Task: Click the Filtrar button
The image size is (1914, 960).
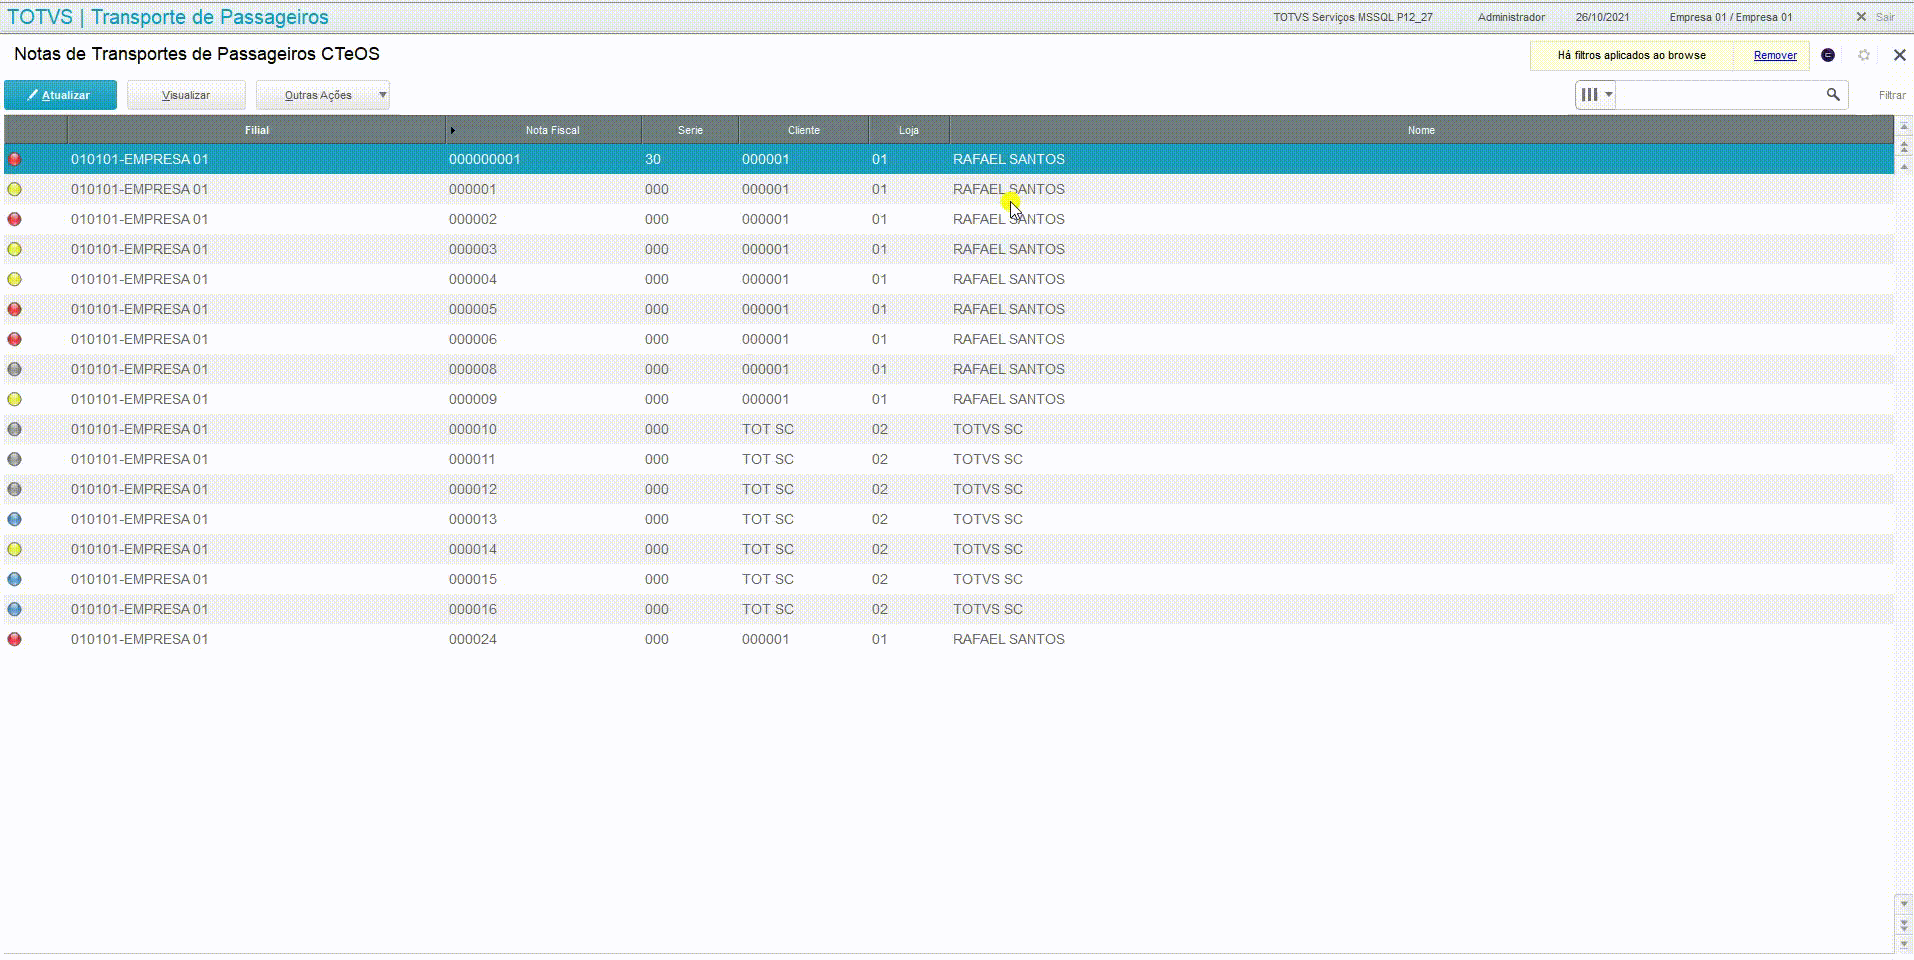Action: (x=1892, y=95)
